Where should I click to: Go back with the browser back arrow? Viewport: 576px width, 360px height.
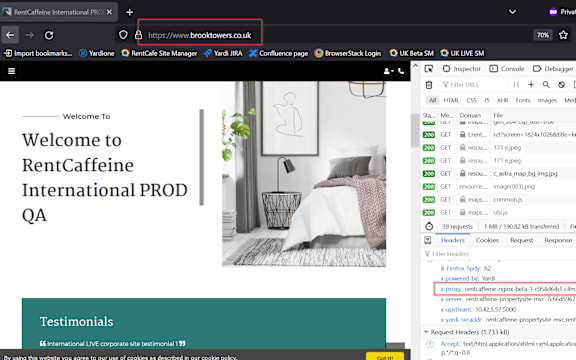(x=10, y=35)
